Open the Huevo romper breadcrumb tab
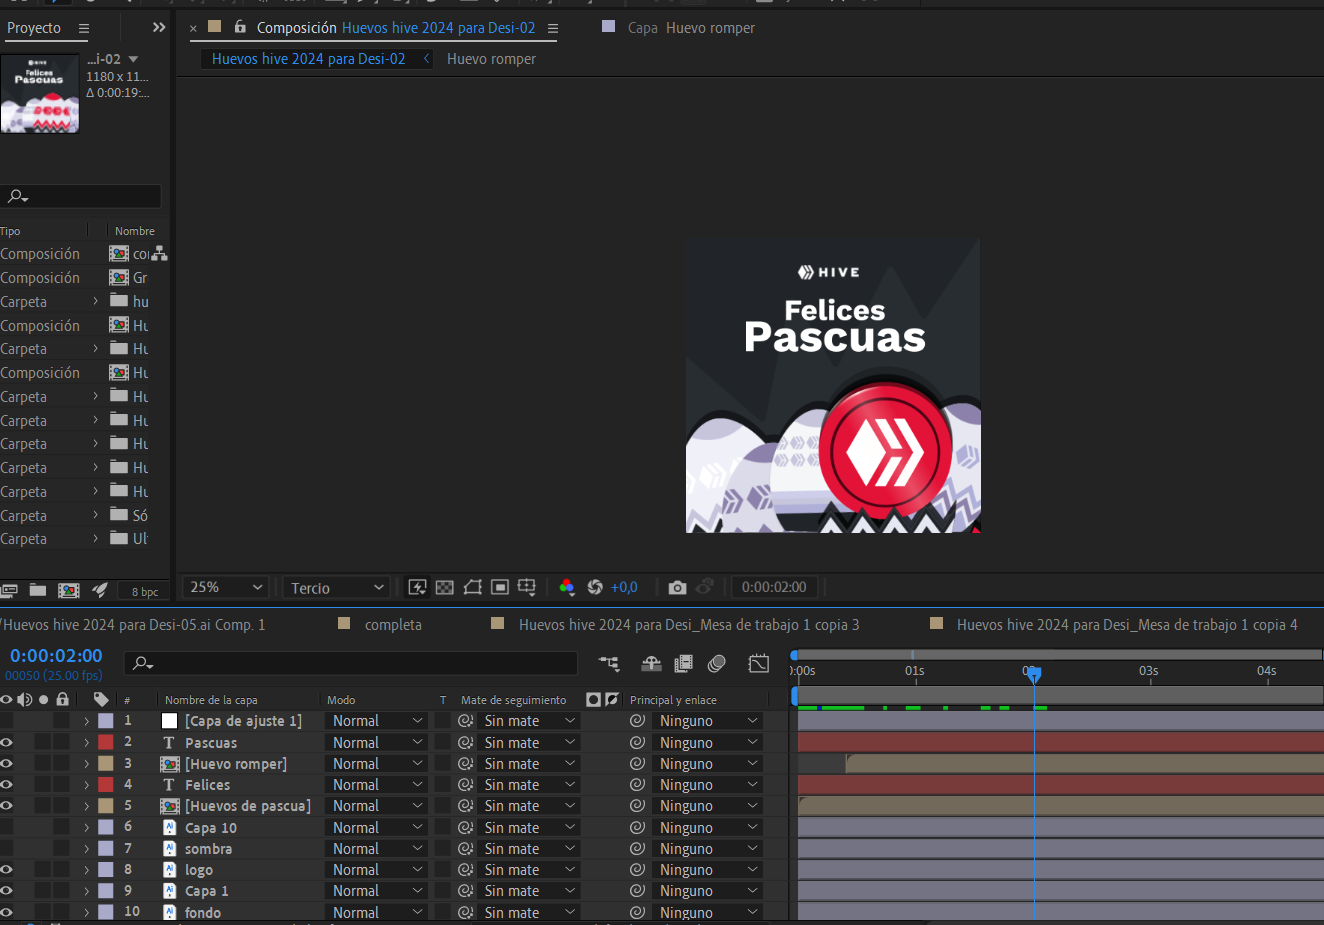Screen dimensions: 1324x925 pyautogui.click(x=491, y=59)
